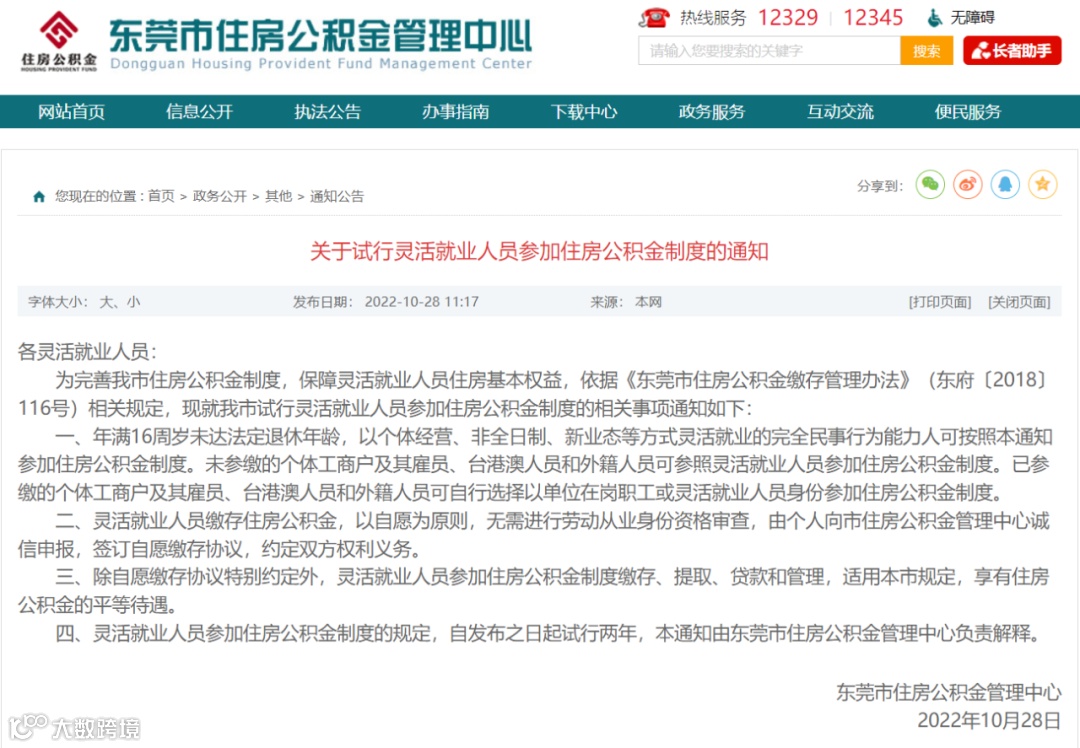Click the orange 搜索 search button
The image size is (1080, 748).
[926, 50]
